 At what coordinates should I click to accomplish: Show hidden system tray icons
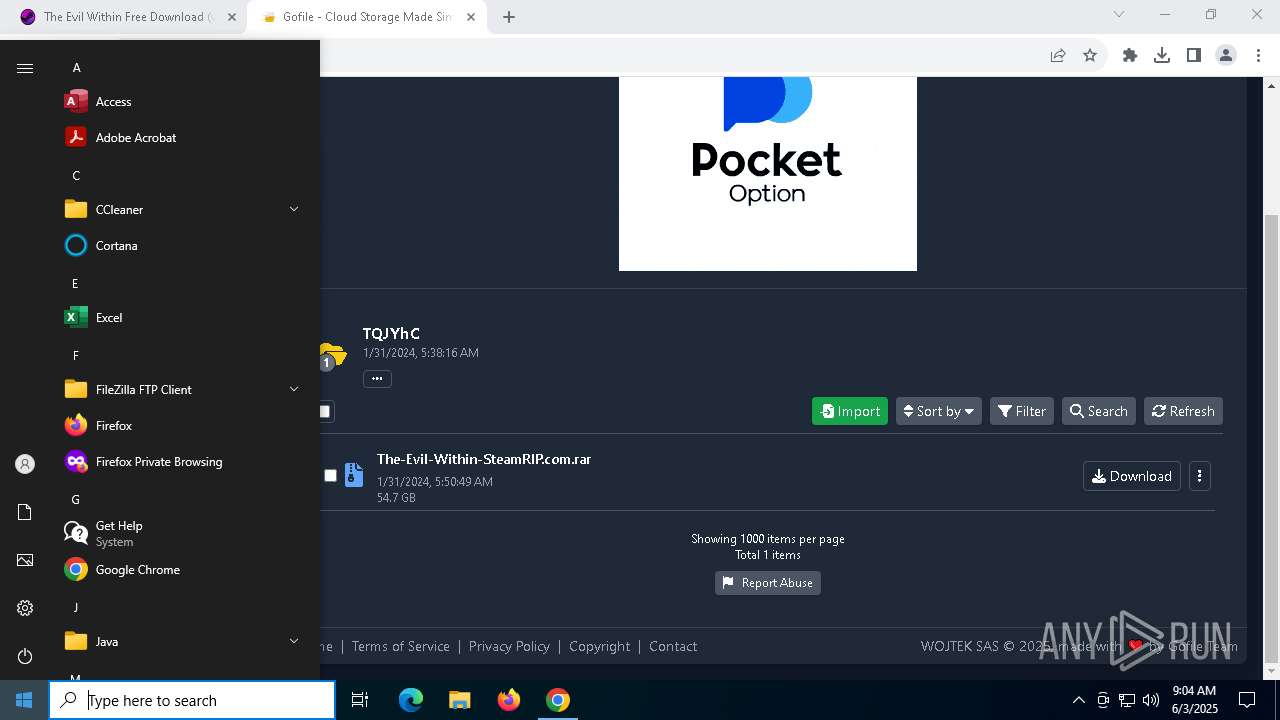point(1078,700)
